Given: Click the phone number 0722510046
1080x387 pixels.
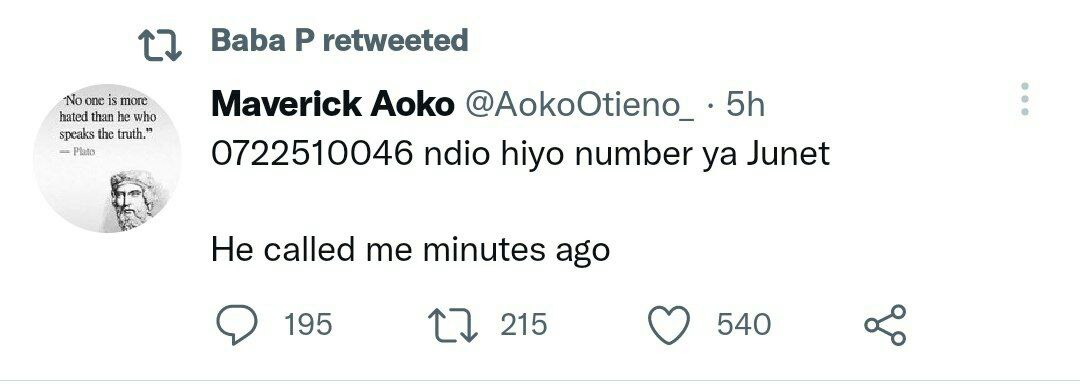Looking at the screenshot, I should click(x=312, y=154).
